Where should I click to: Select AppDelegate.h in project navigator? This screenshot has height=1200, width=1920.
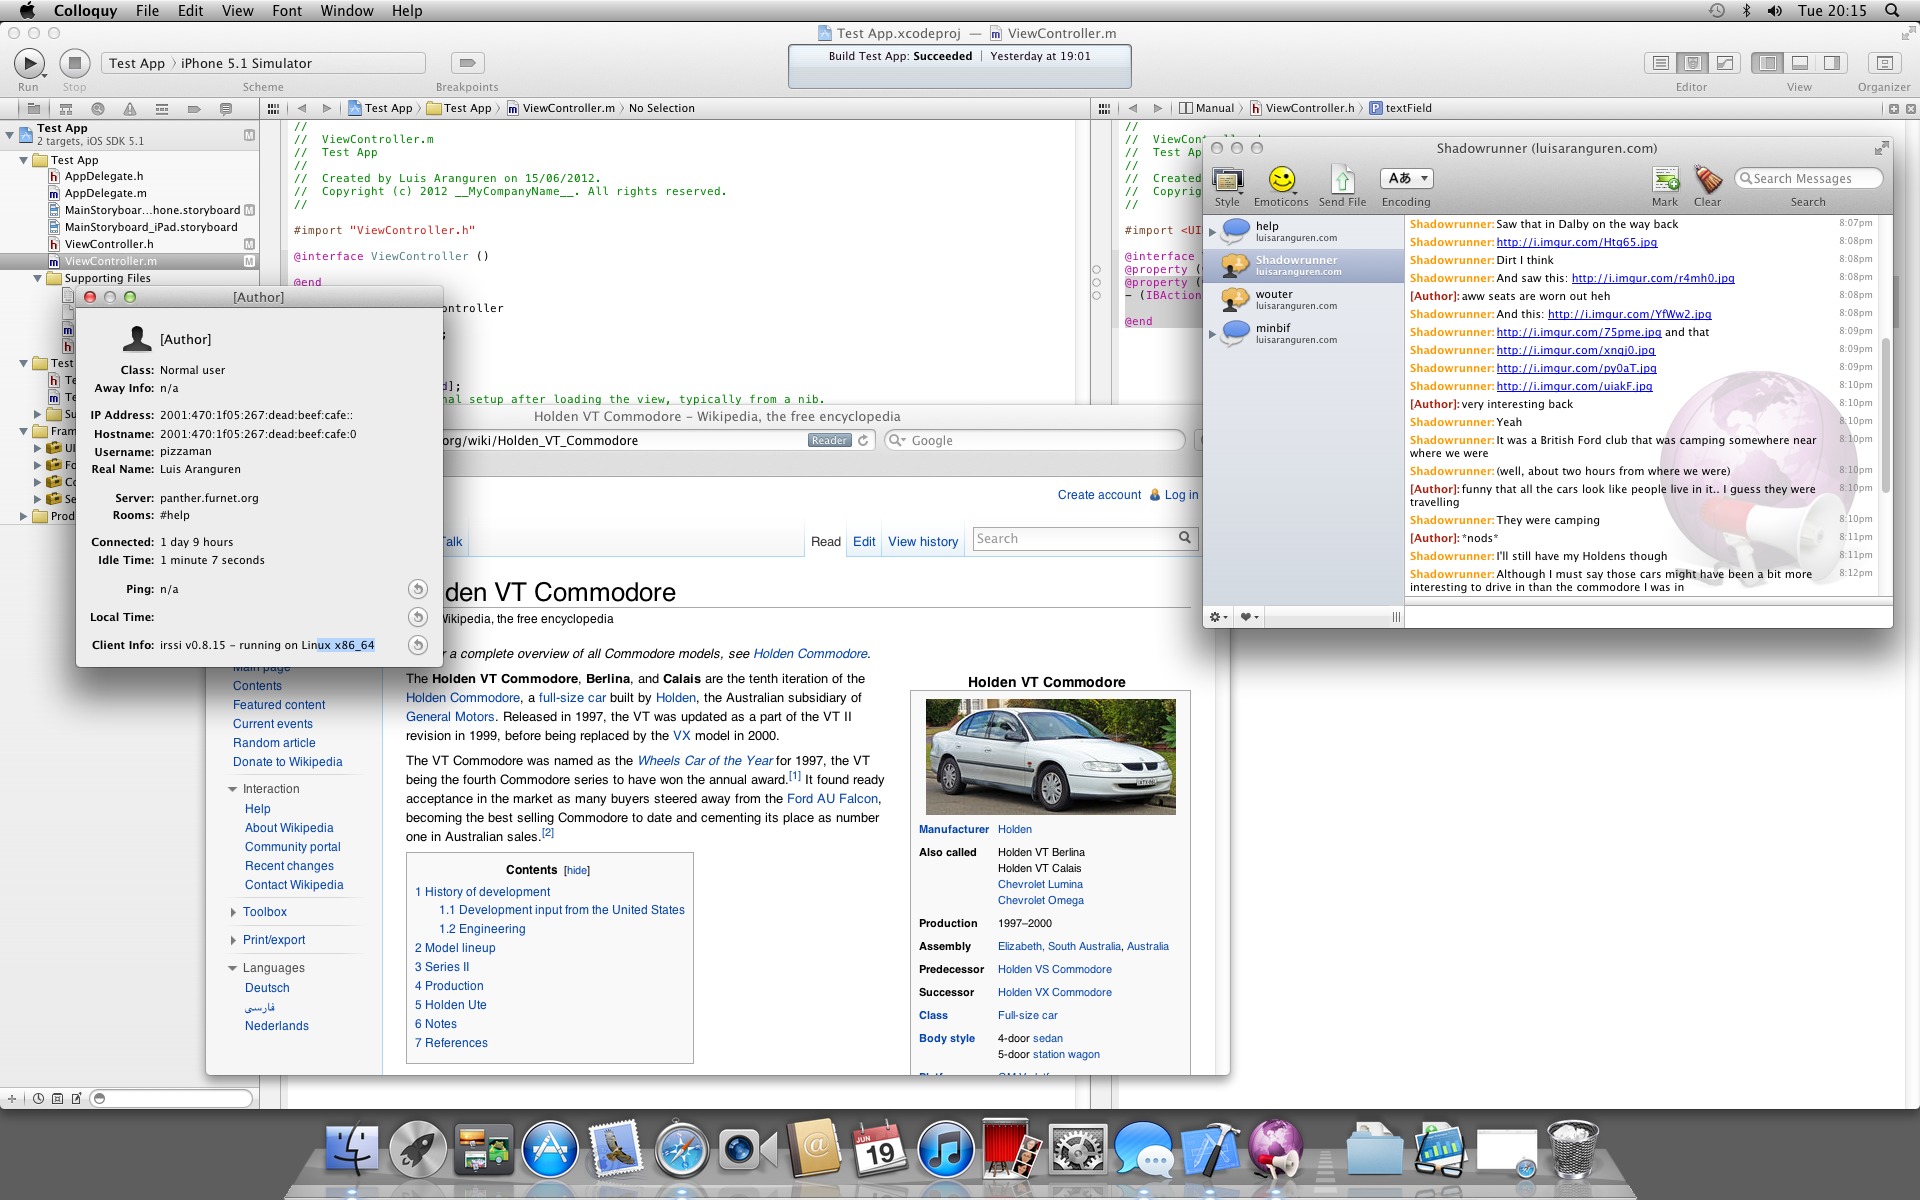coord(104,176)
